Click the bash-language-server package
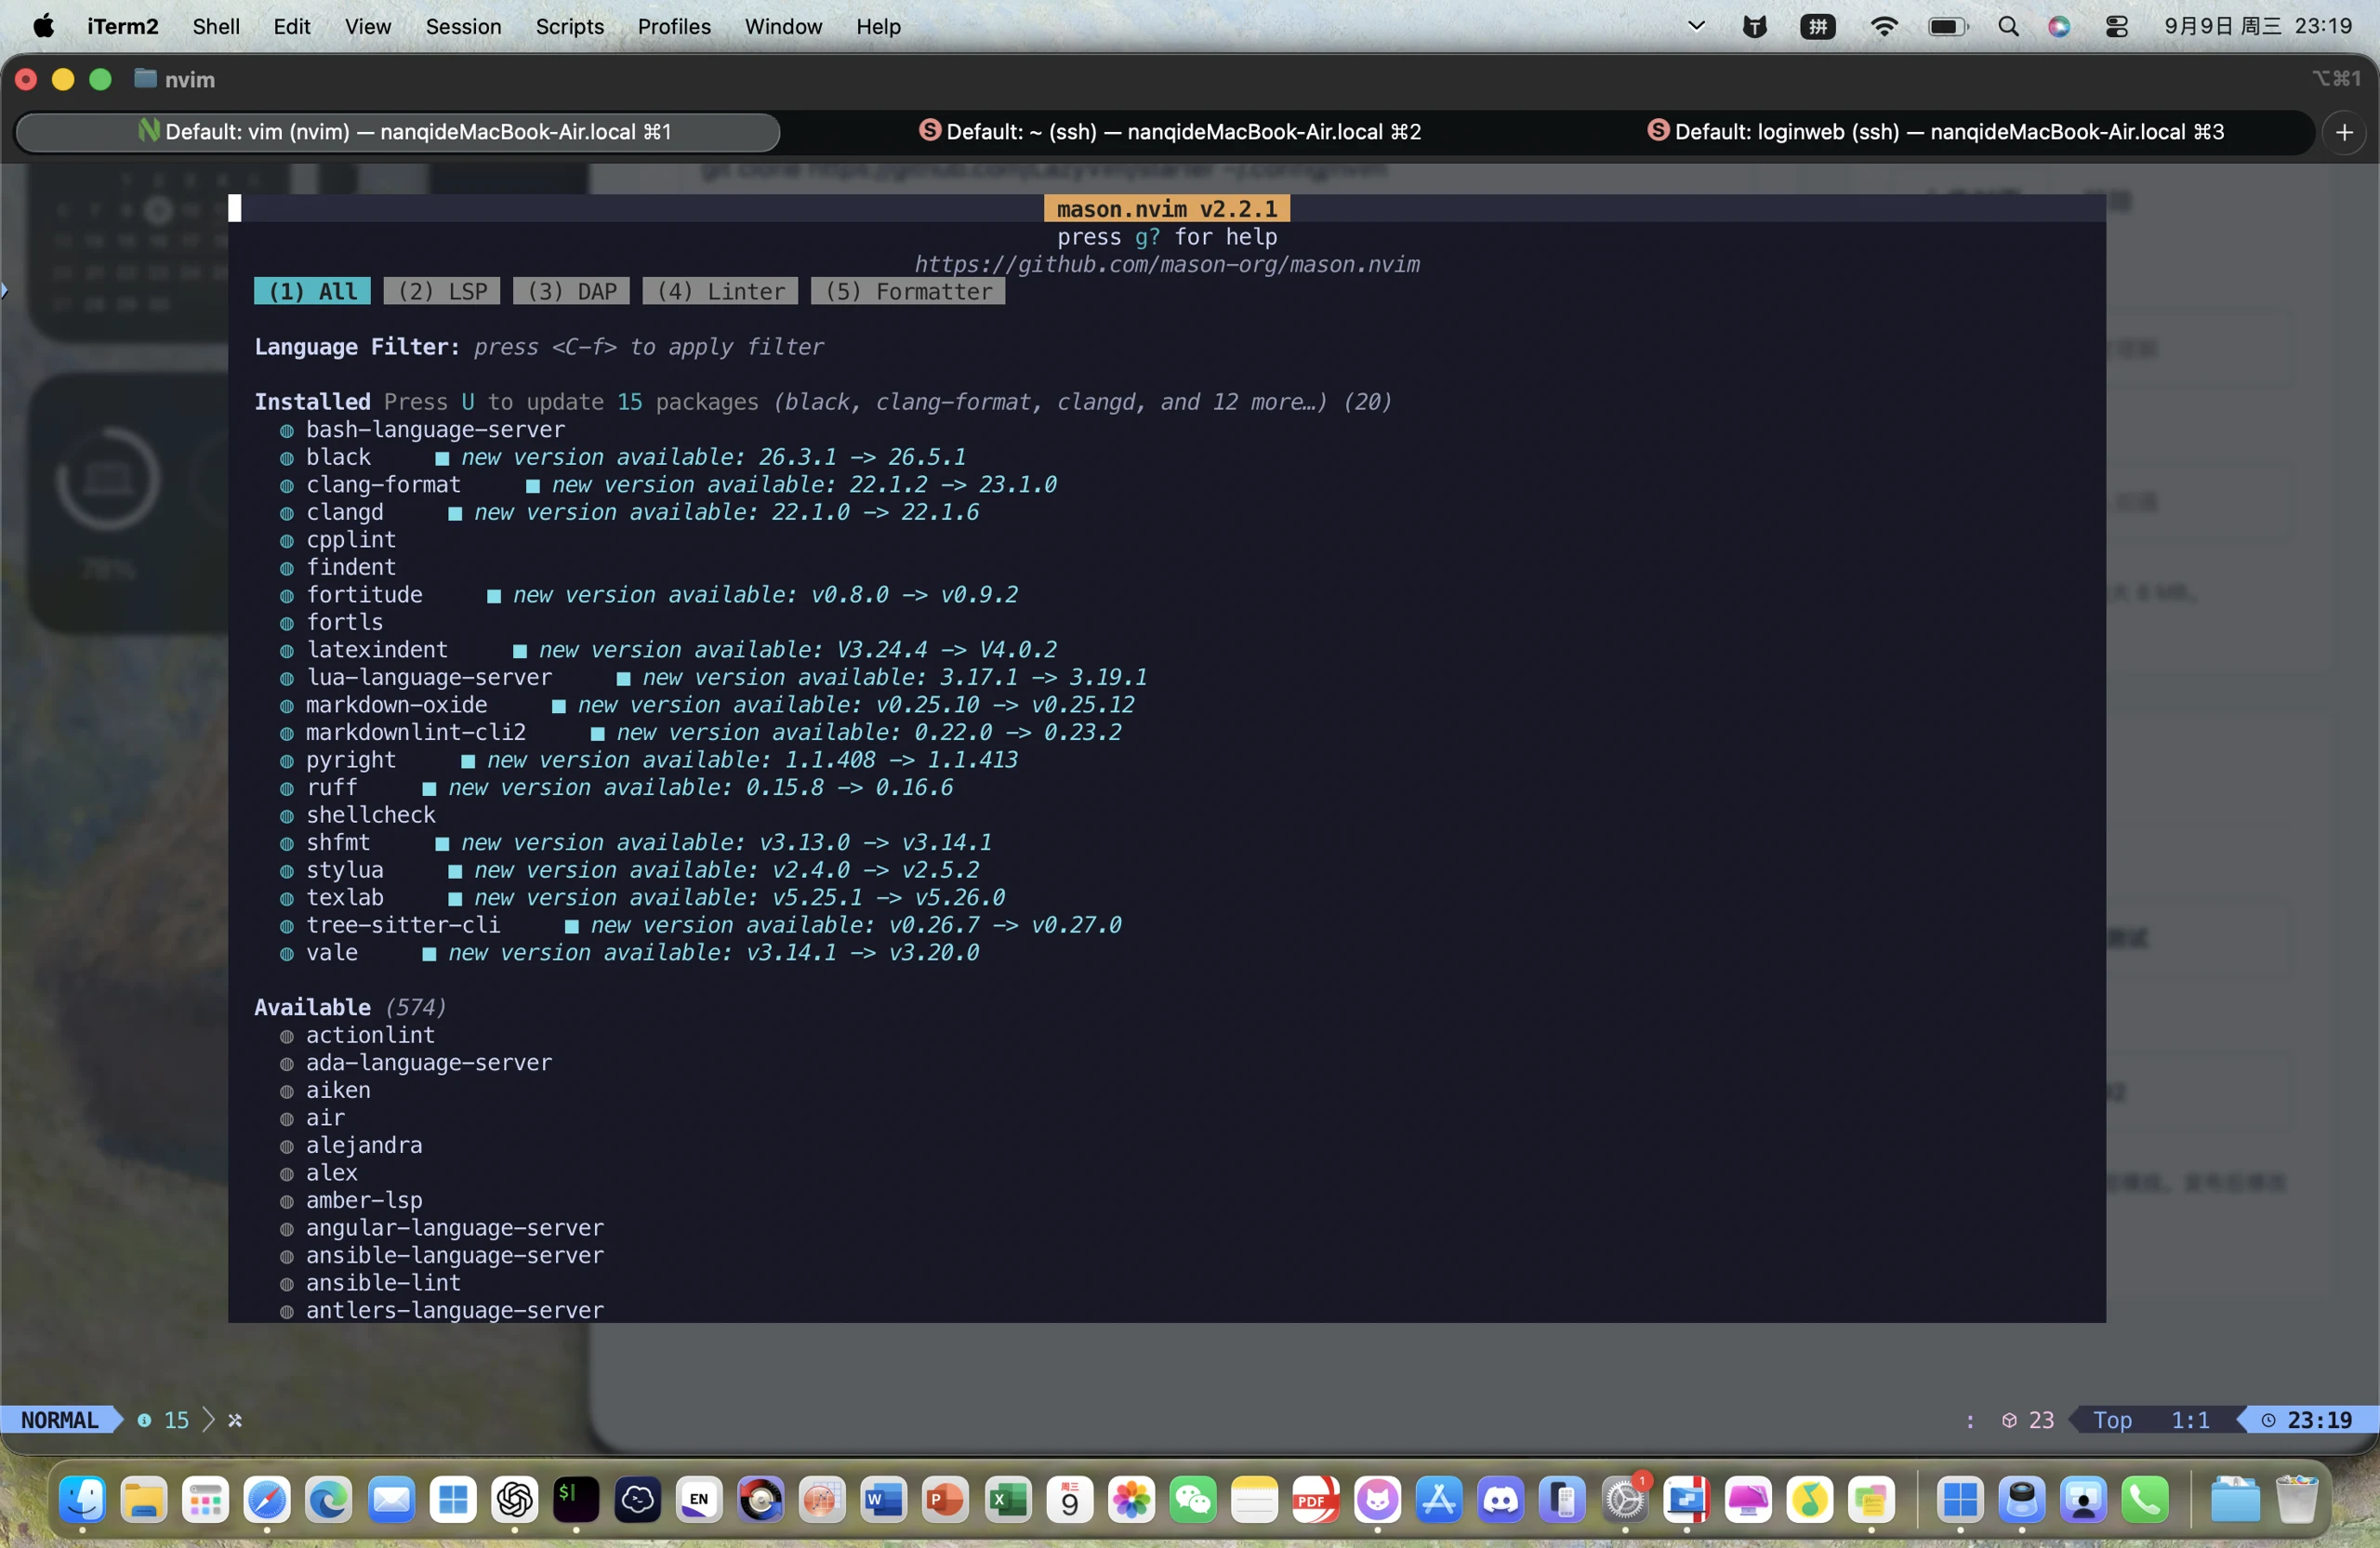 (x=422, y=429)
